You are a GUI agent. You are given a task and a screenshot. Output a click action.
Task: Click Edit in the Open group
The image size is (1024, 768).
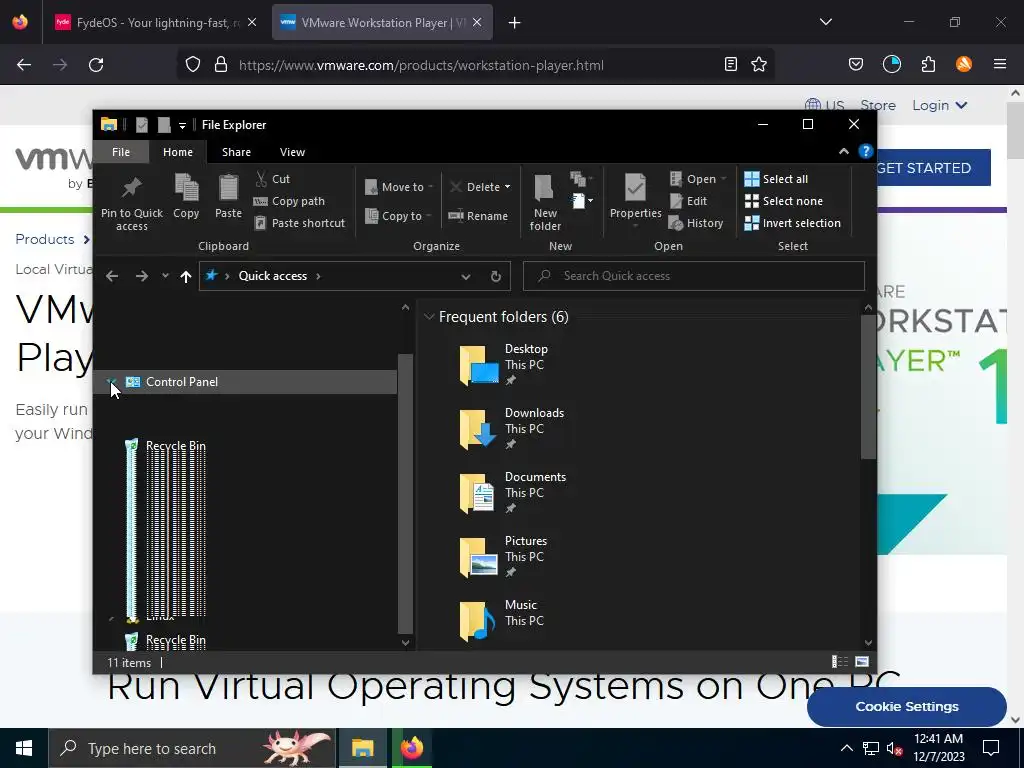click(x=689, y=201)
